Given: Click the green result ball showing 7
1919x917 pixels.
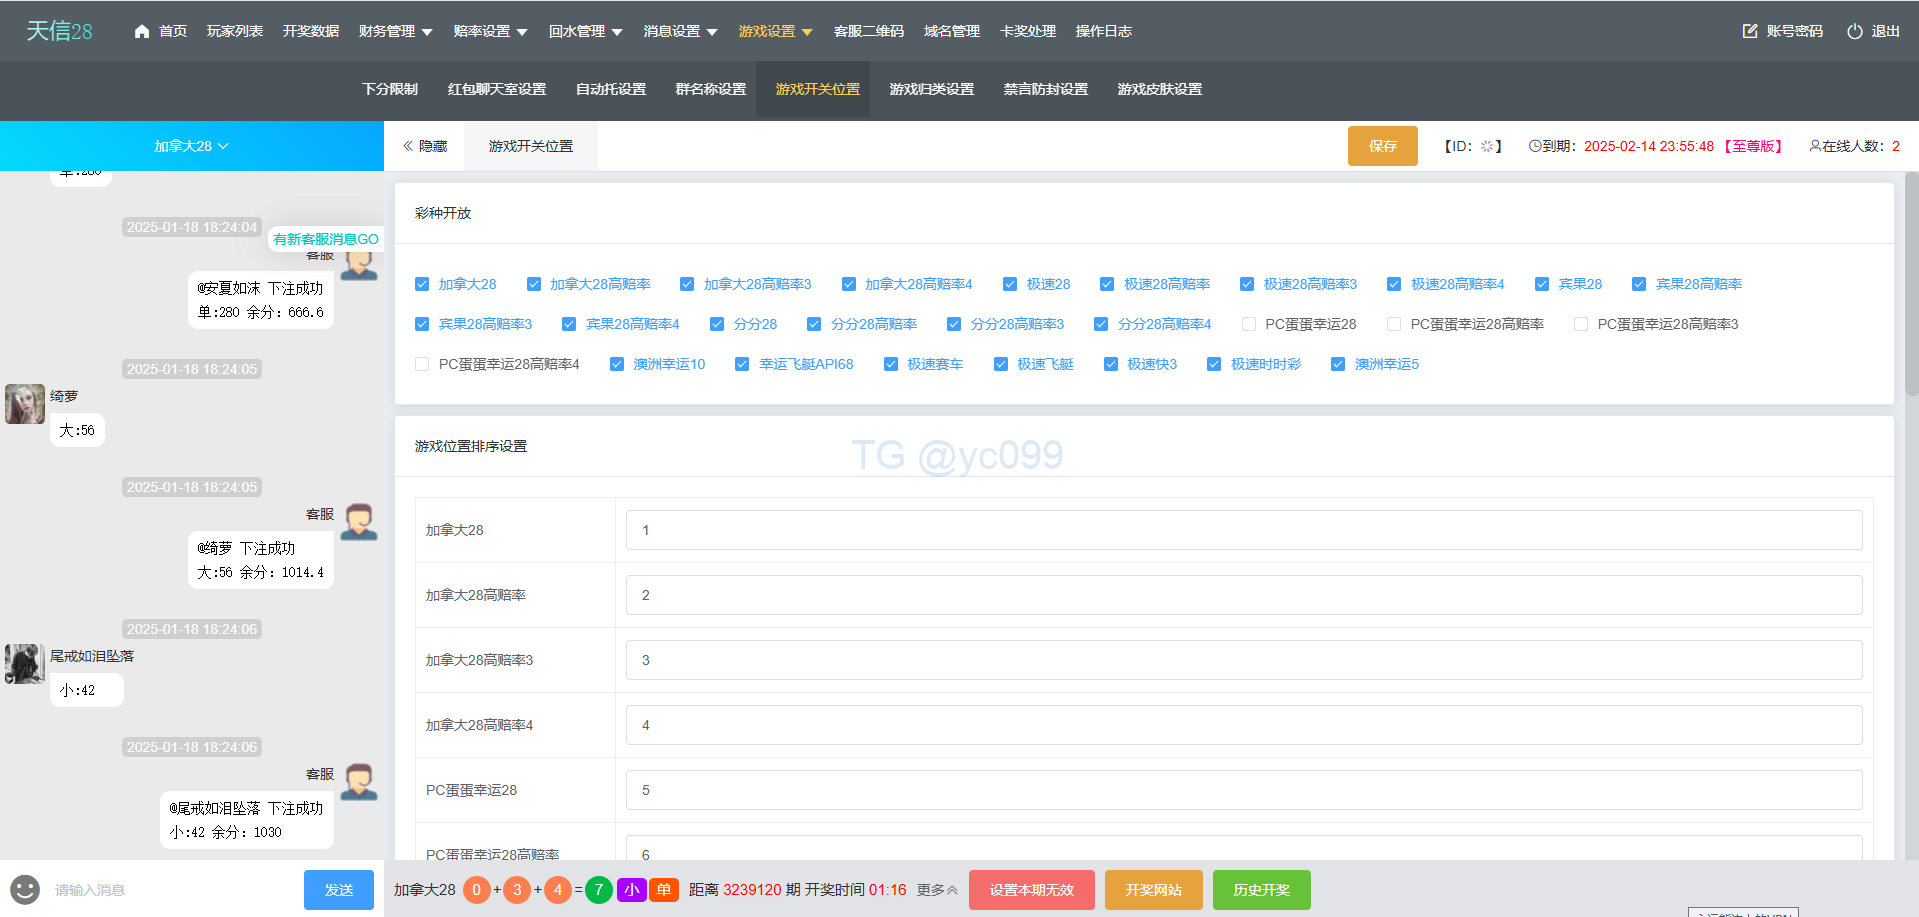Looking at the screenshot, I should 598,889.
